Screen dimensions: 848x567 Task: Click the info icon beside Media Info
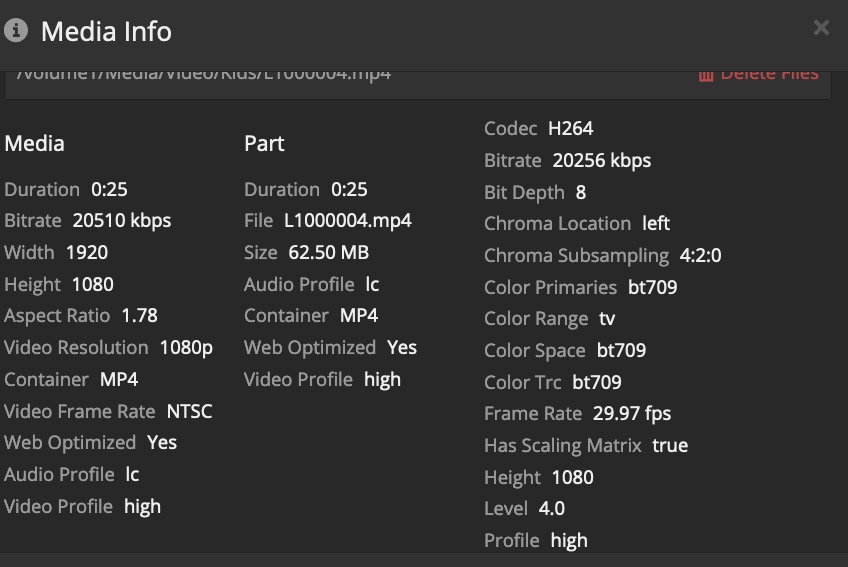(x=15, y=30)
